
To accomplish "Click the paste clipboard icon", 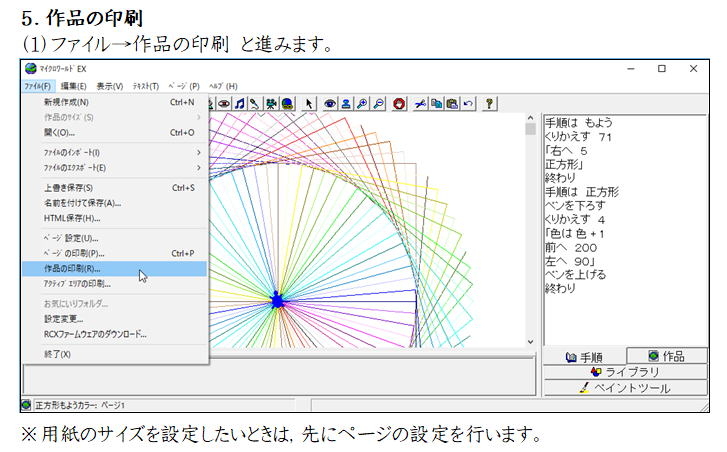I will coord(452,104).
